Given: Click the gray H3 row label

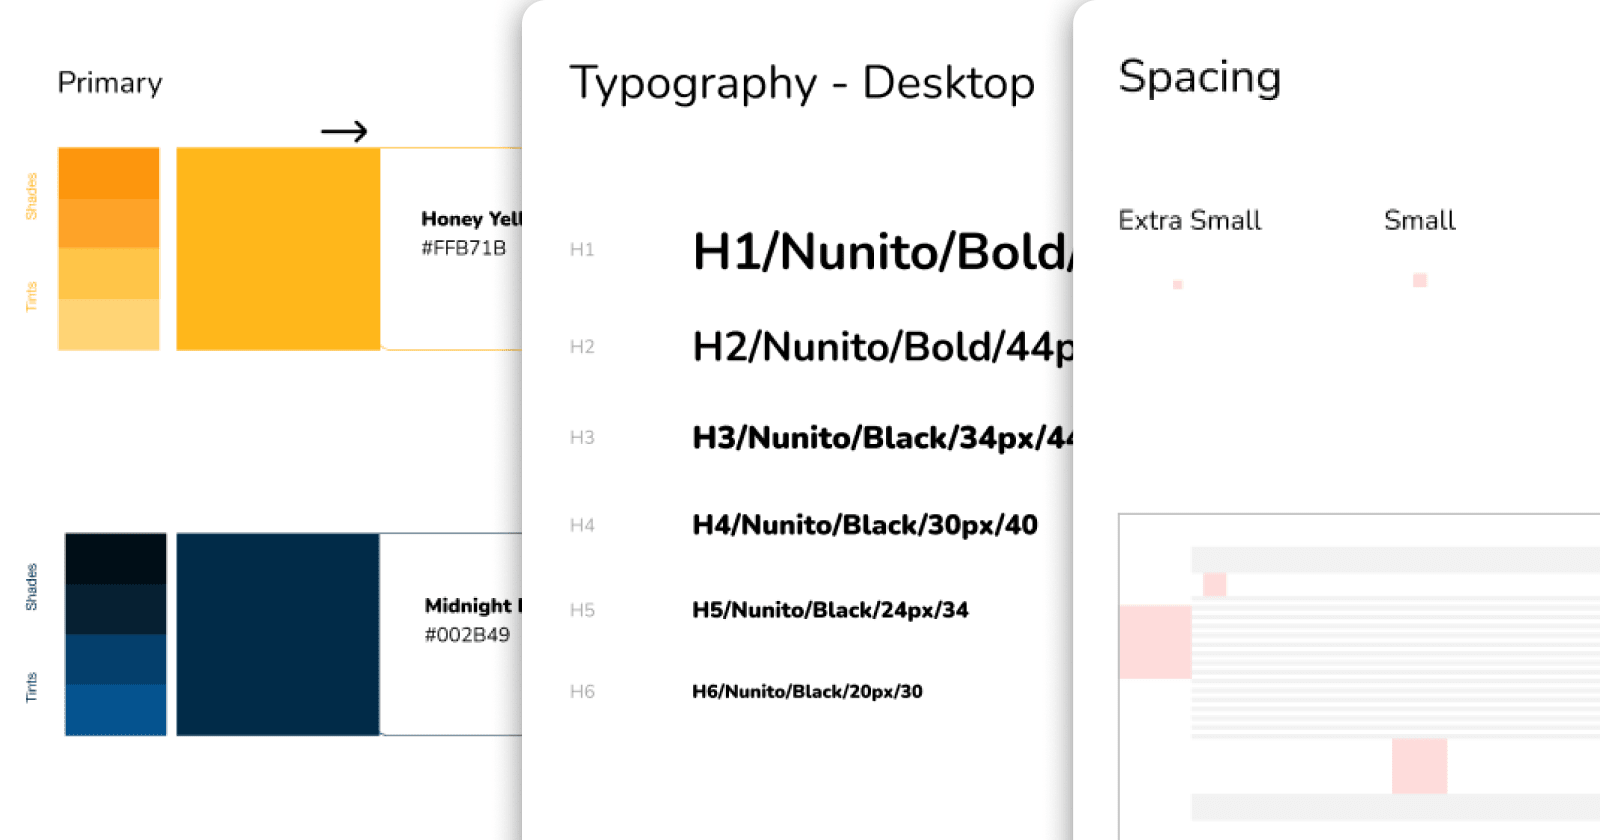Looking at the screenshot, I should pyautogui.click(x=582, y=438).
